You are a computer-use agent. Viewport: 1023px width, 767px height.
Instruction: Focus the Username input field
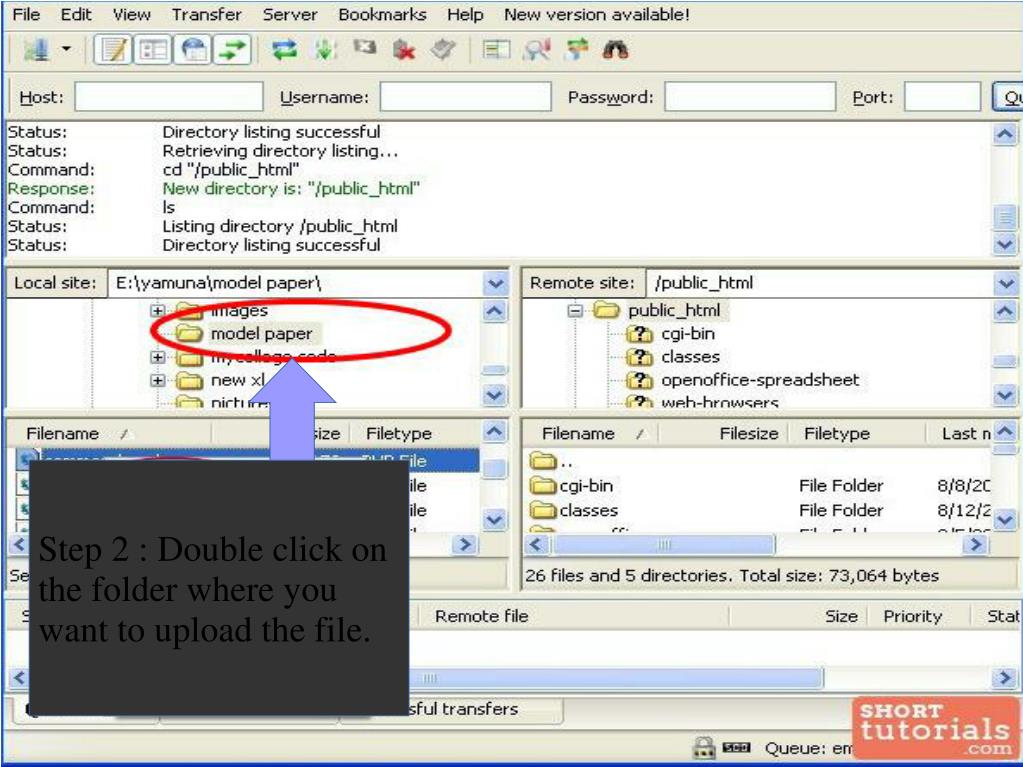coord(466,97)
